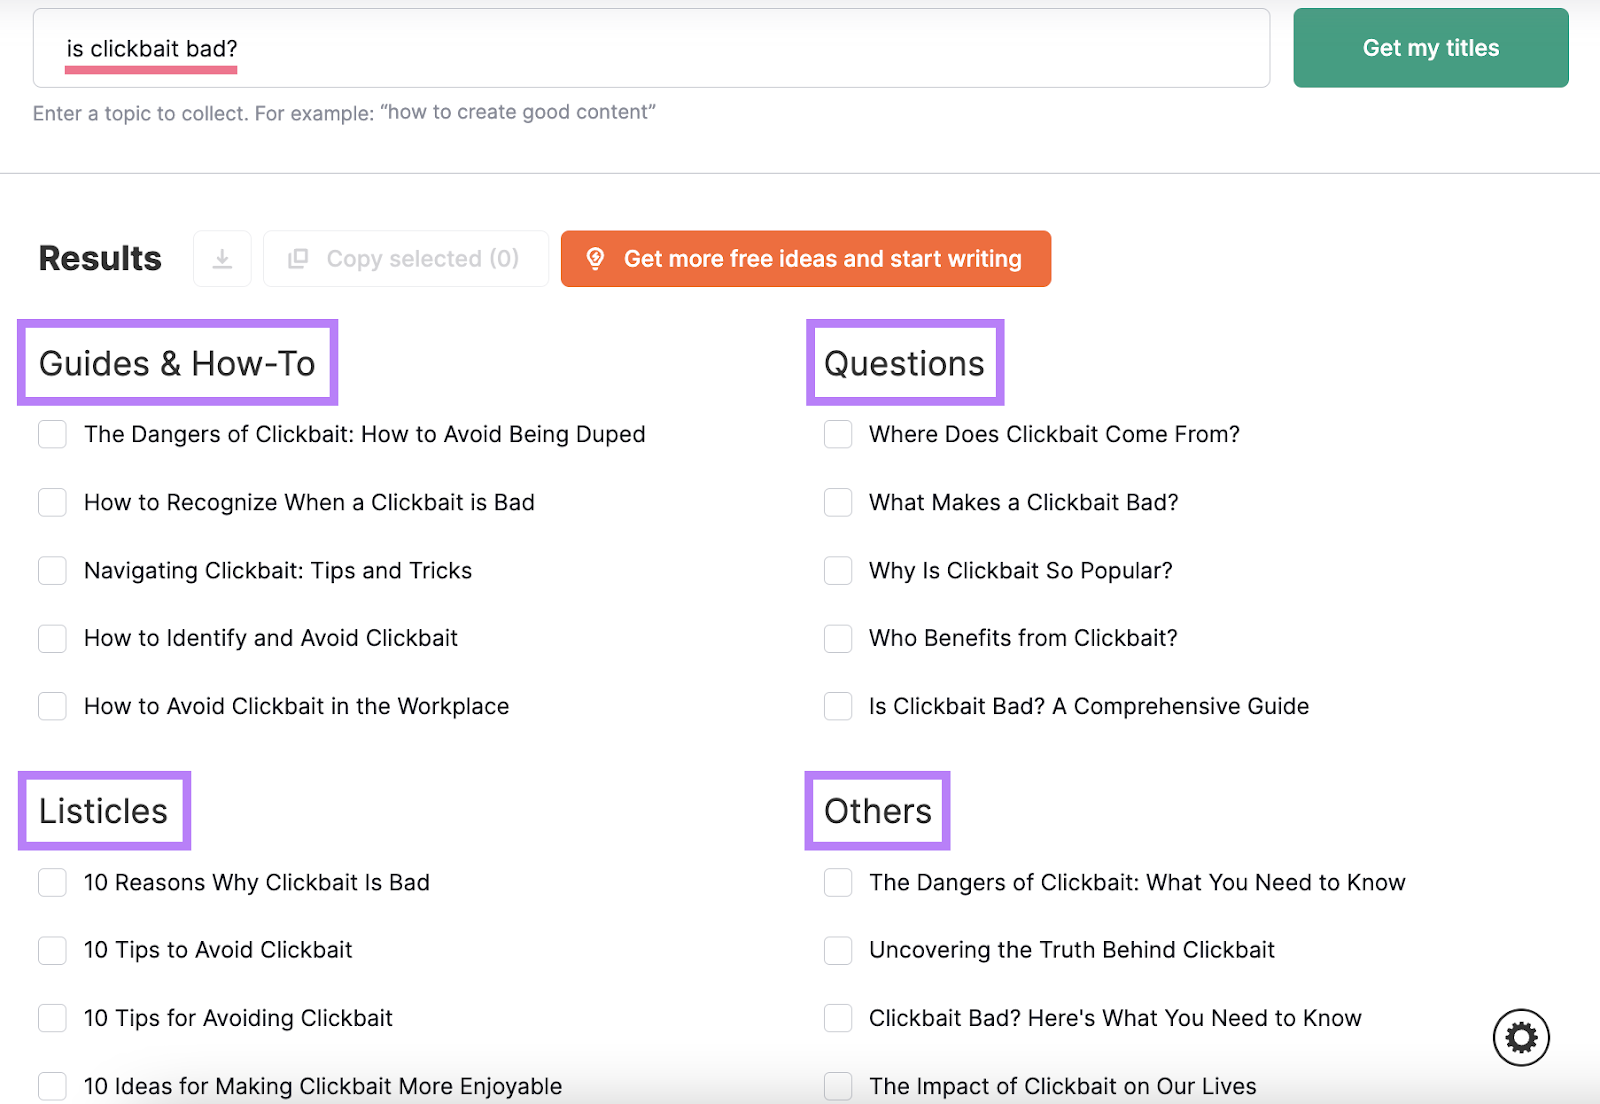
Task: Click the download results icon
Action: pos(222,258)
